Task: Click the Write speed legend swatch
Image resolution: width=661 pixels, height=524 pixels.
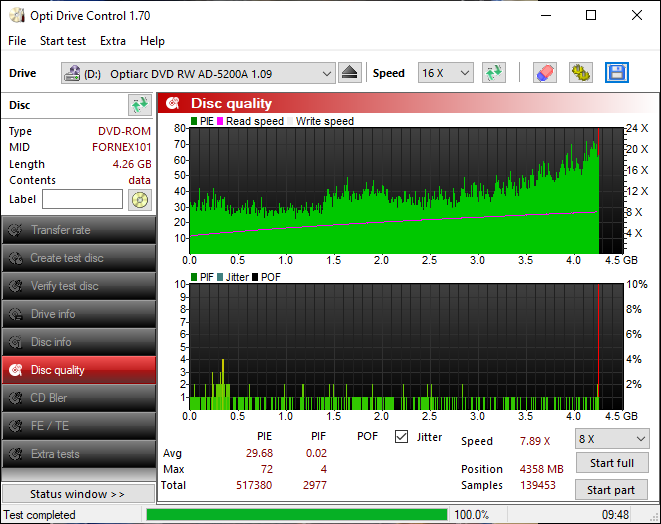Action: pyautogui.click(x=290, y=121)
